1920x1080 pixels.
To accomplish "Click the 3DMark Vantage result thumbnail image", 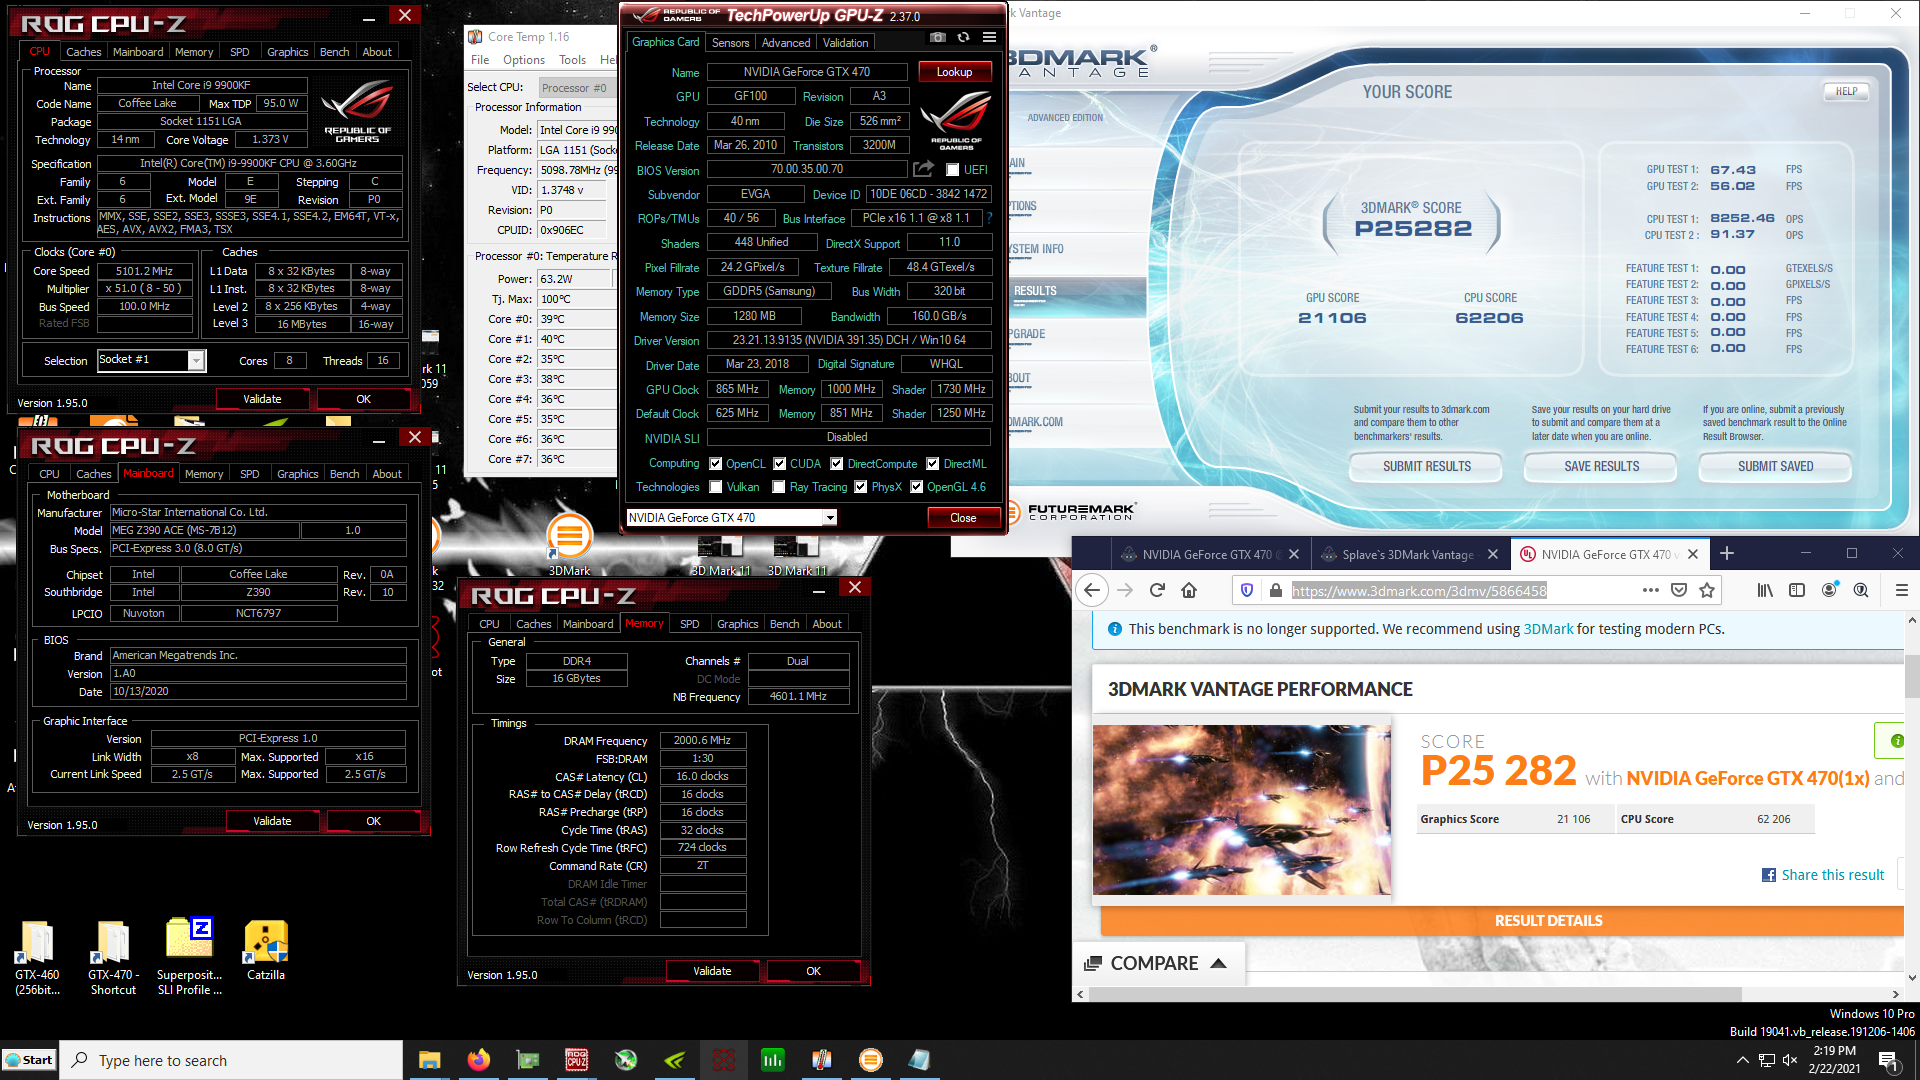I will (1241, 809).
